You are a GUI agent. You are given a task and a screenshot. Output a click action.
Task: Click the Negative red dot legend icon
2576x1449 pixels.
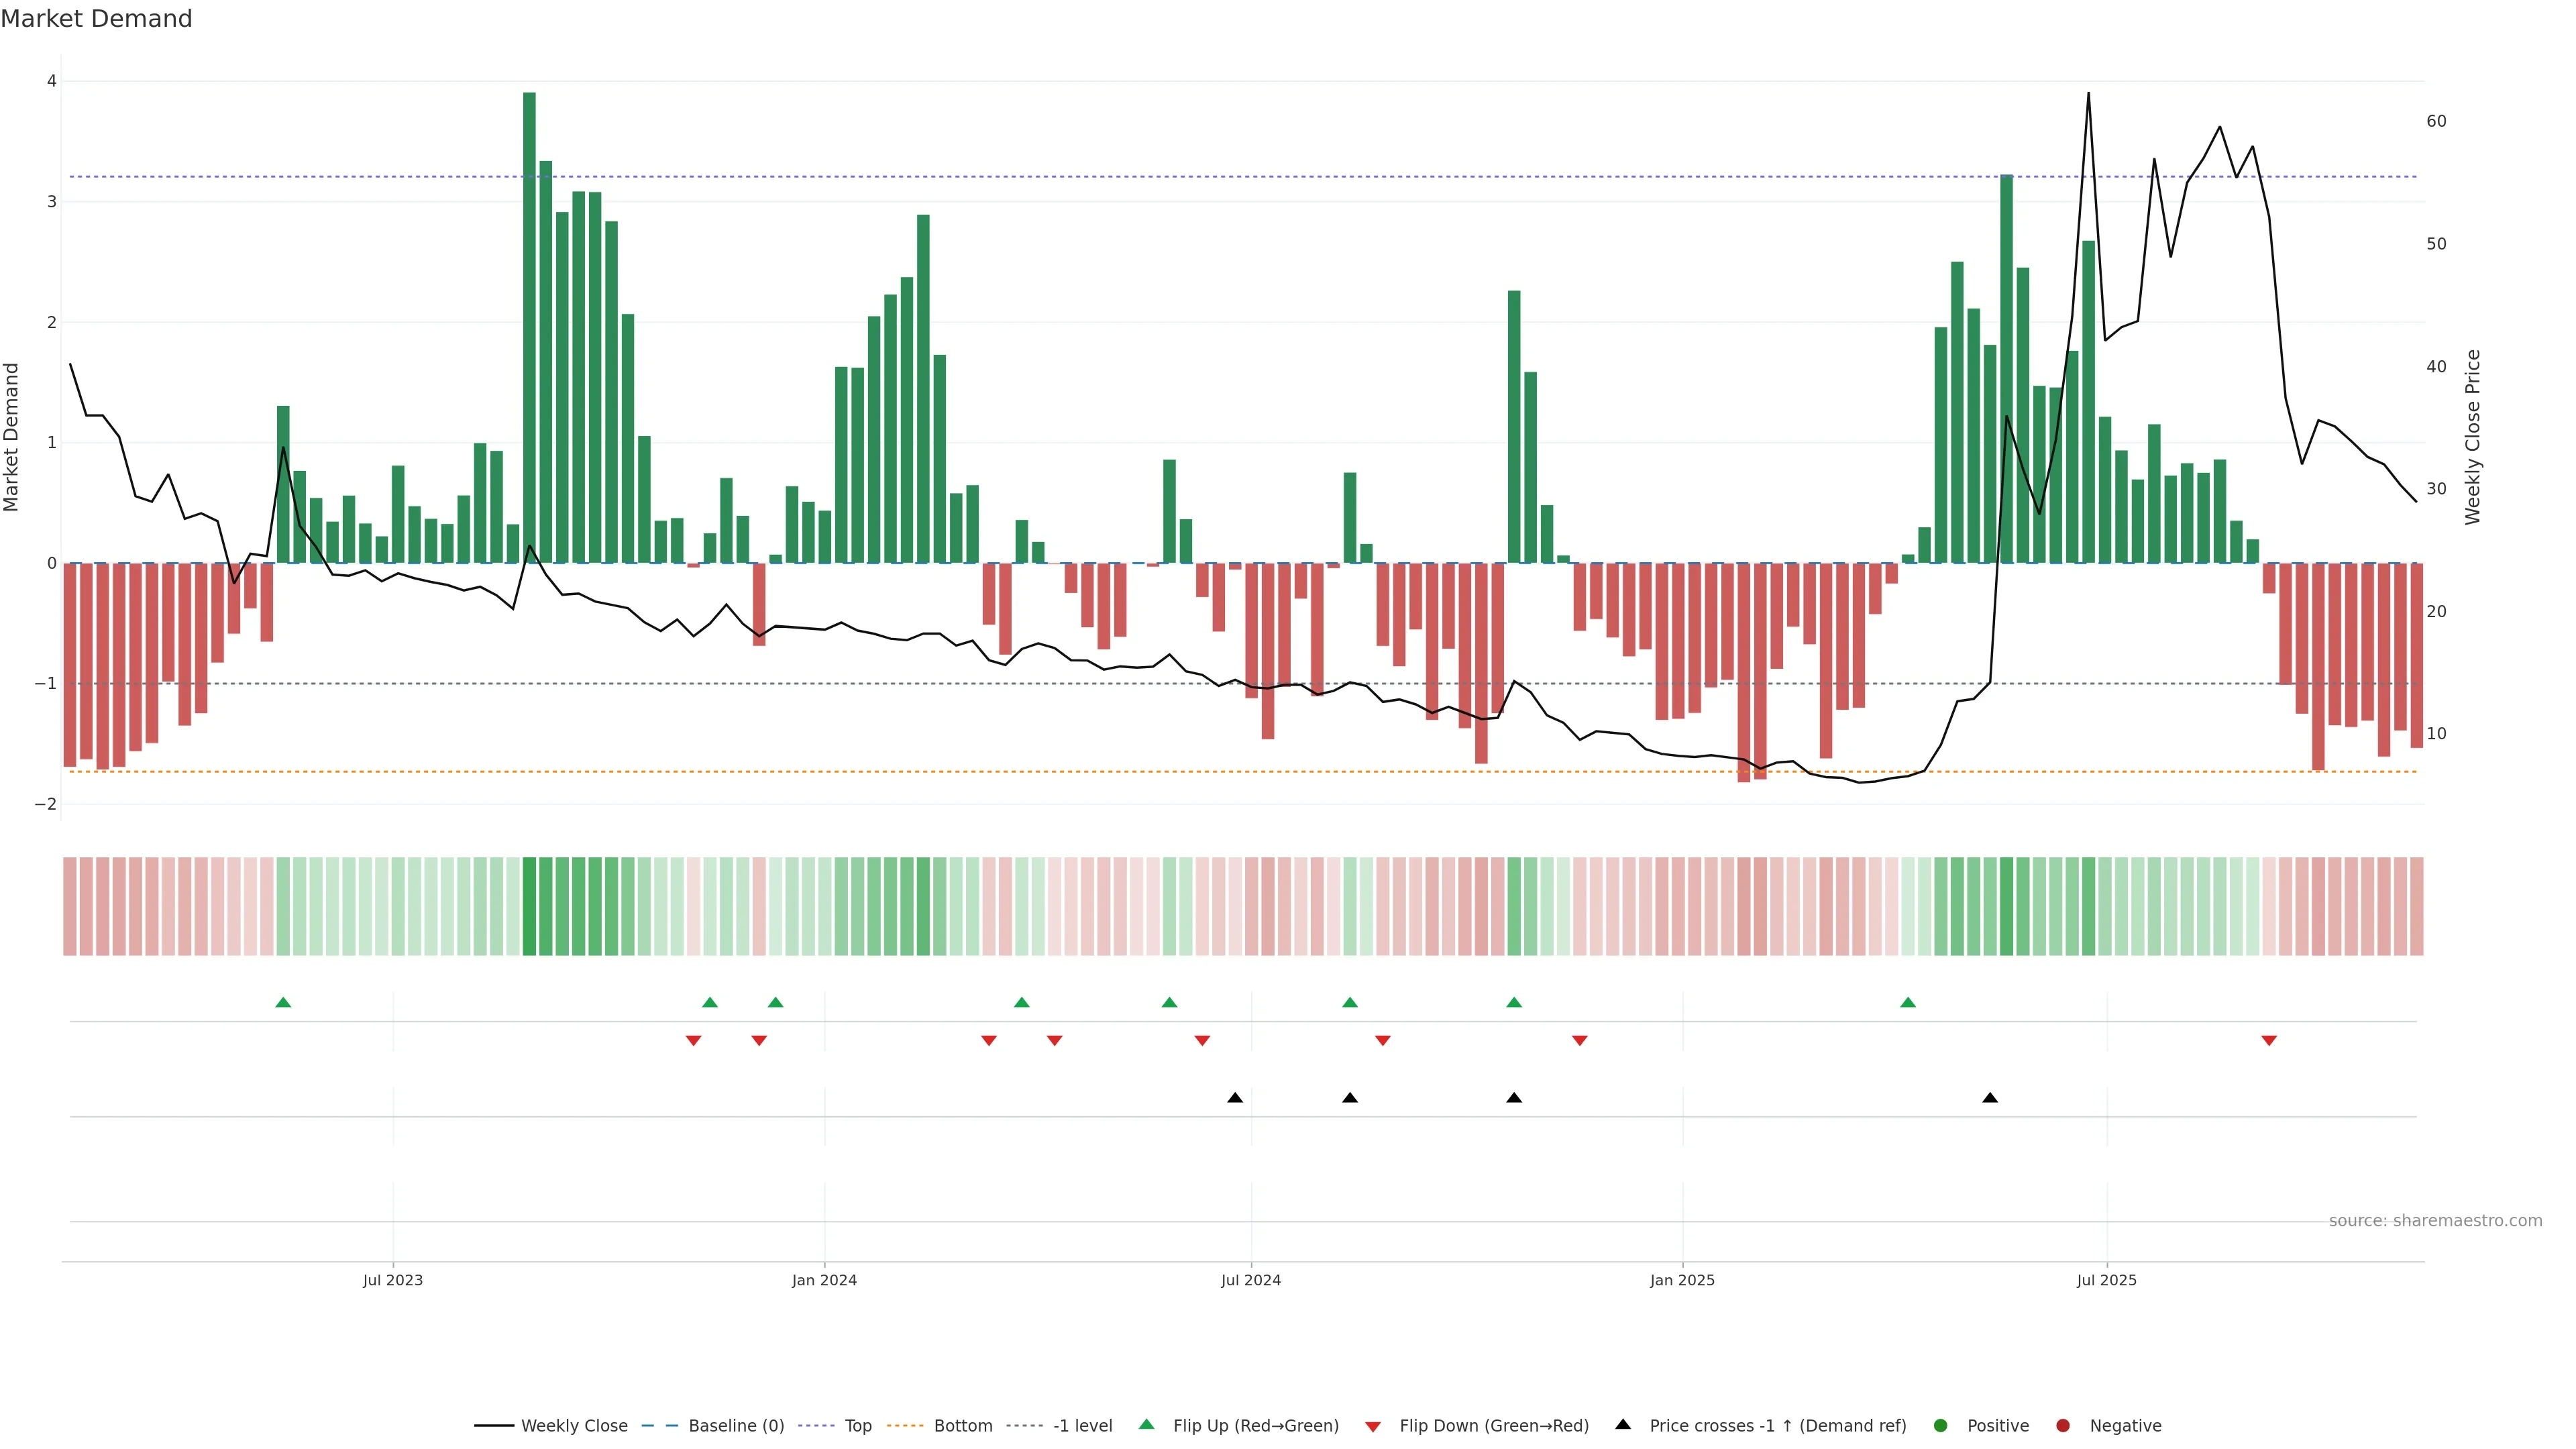click(x=2063, y=1426)
